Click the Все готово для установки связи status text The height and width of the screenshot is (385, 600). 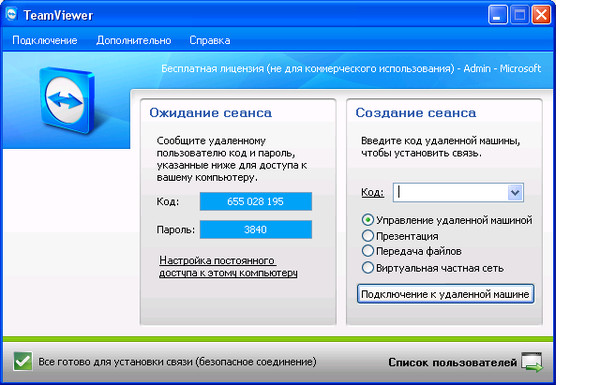(178, 362)
